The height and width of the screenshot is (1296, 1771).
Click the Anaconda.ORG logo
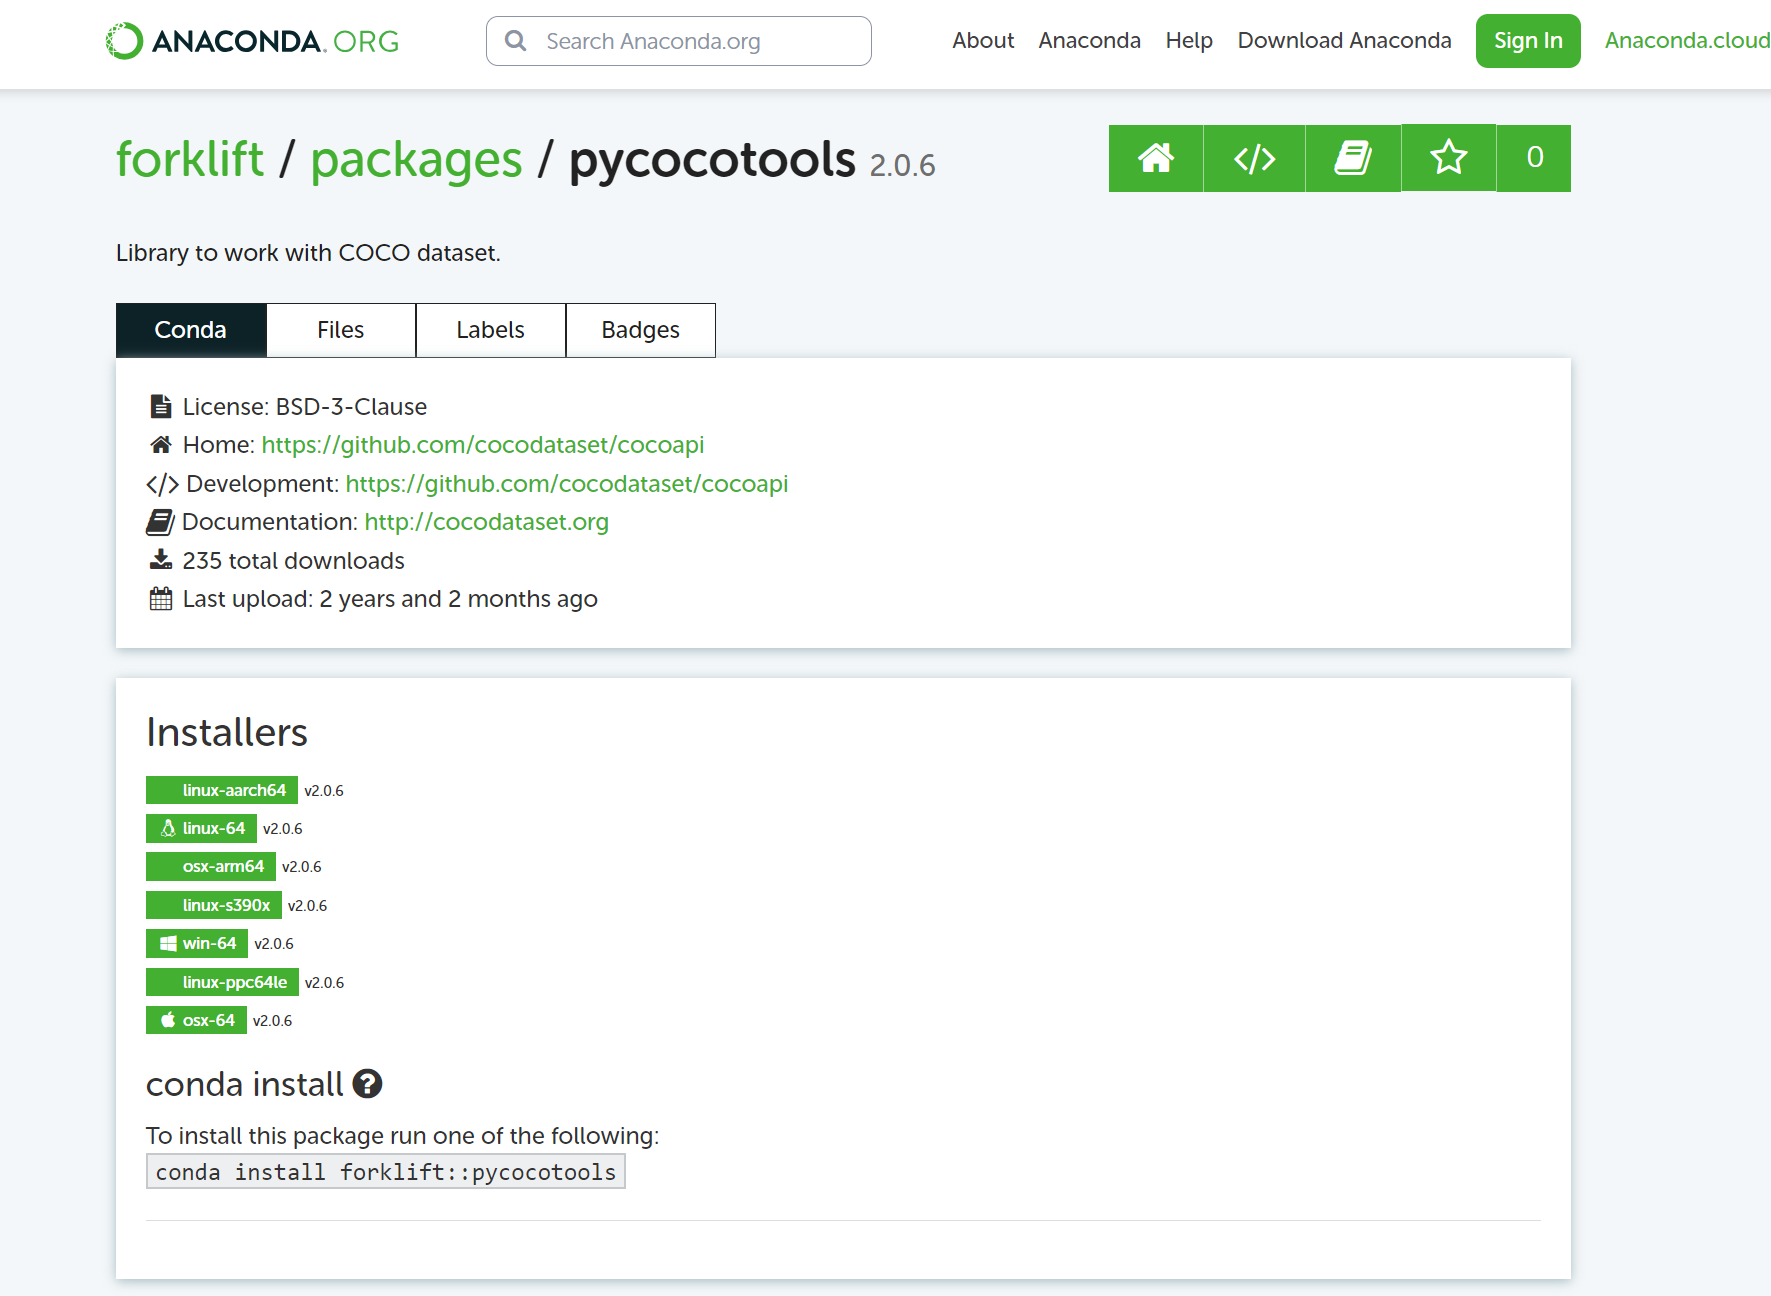(250, 40)
